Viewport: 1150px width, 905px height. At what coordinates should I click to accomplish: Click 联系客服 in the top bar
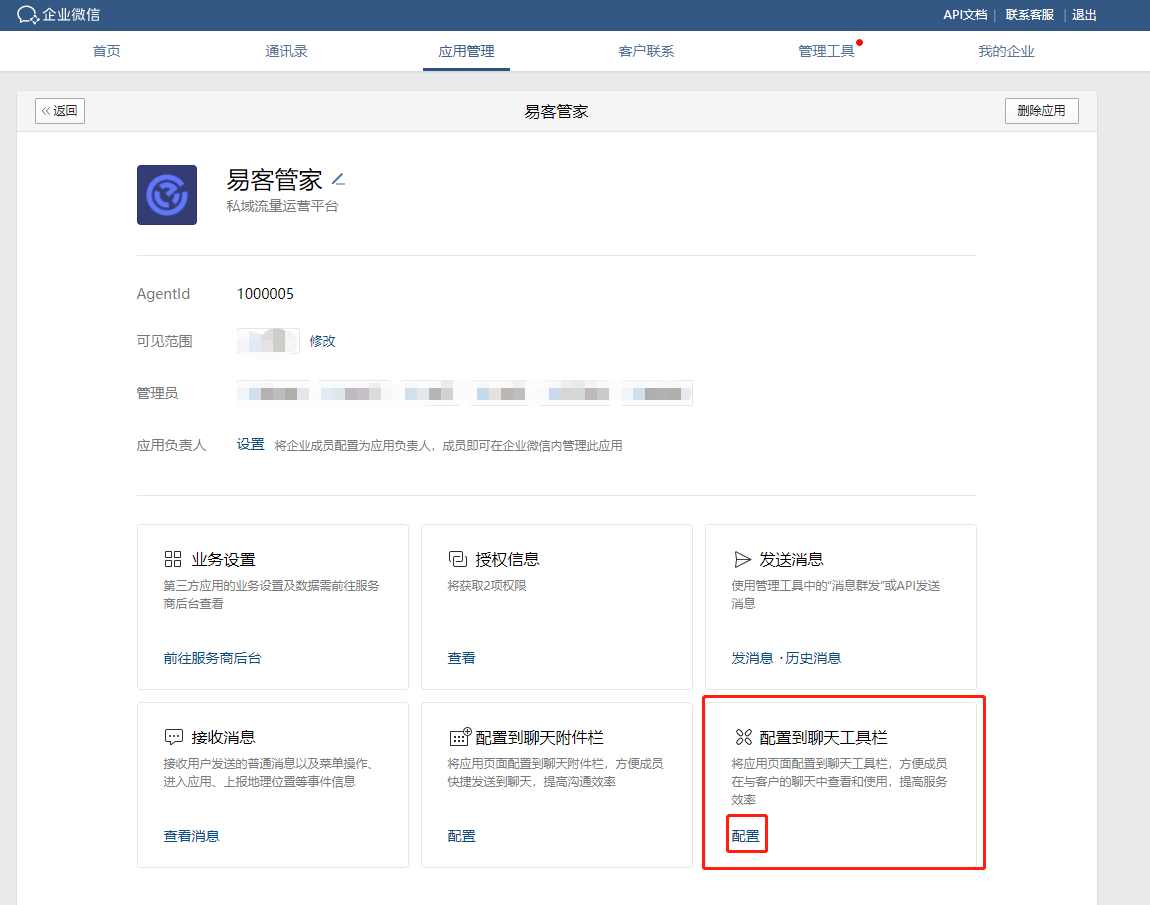pos(1029,15)
